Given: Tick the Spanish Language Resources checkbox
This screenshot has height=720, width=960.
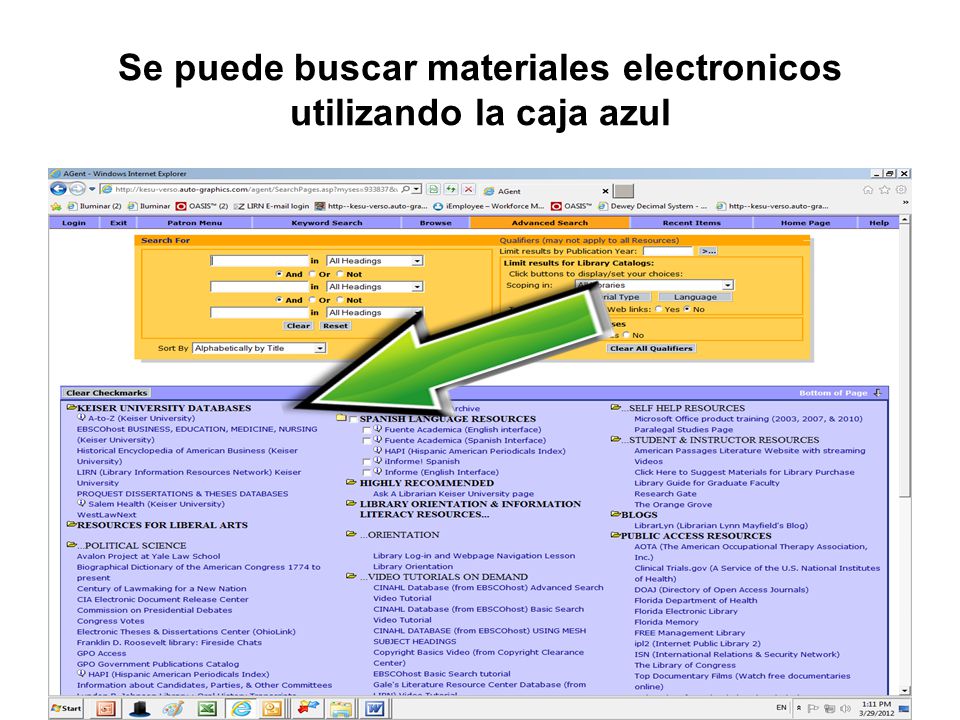Looking at the screenshot, I should pyautogui.click(x=353, y=419).
